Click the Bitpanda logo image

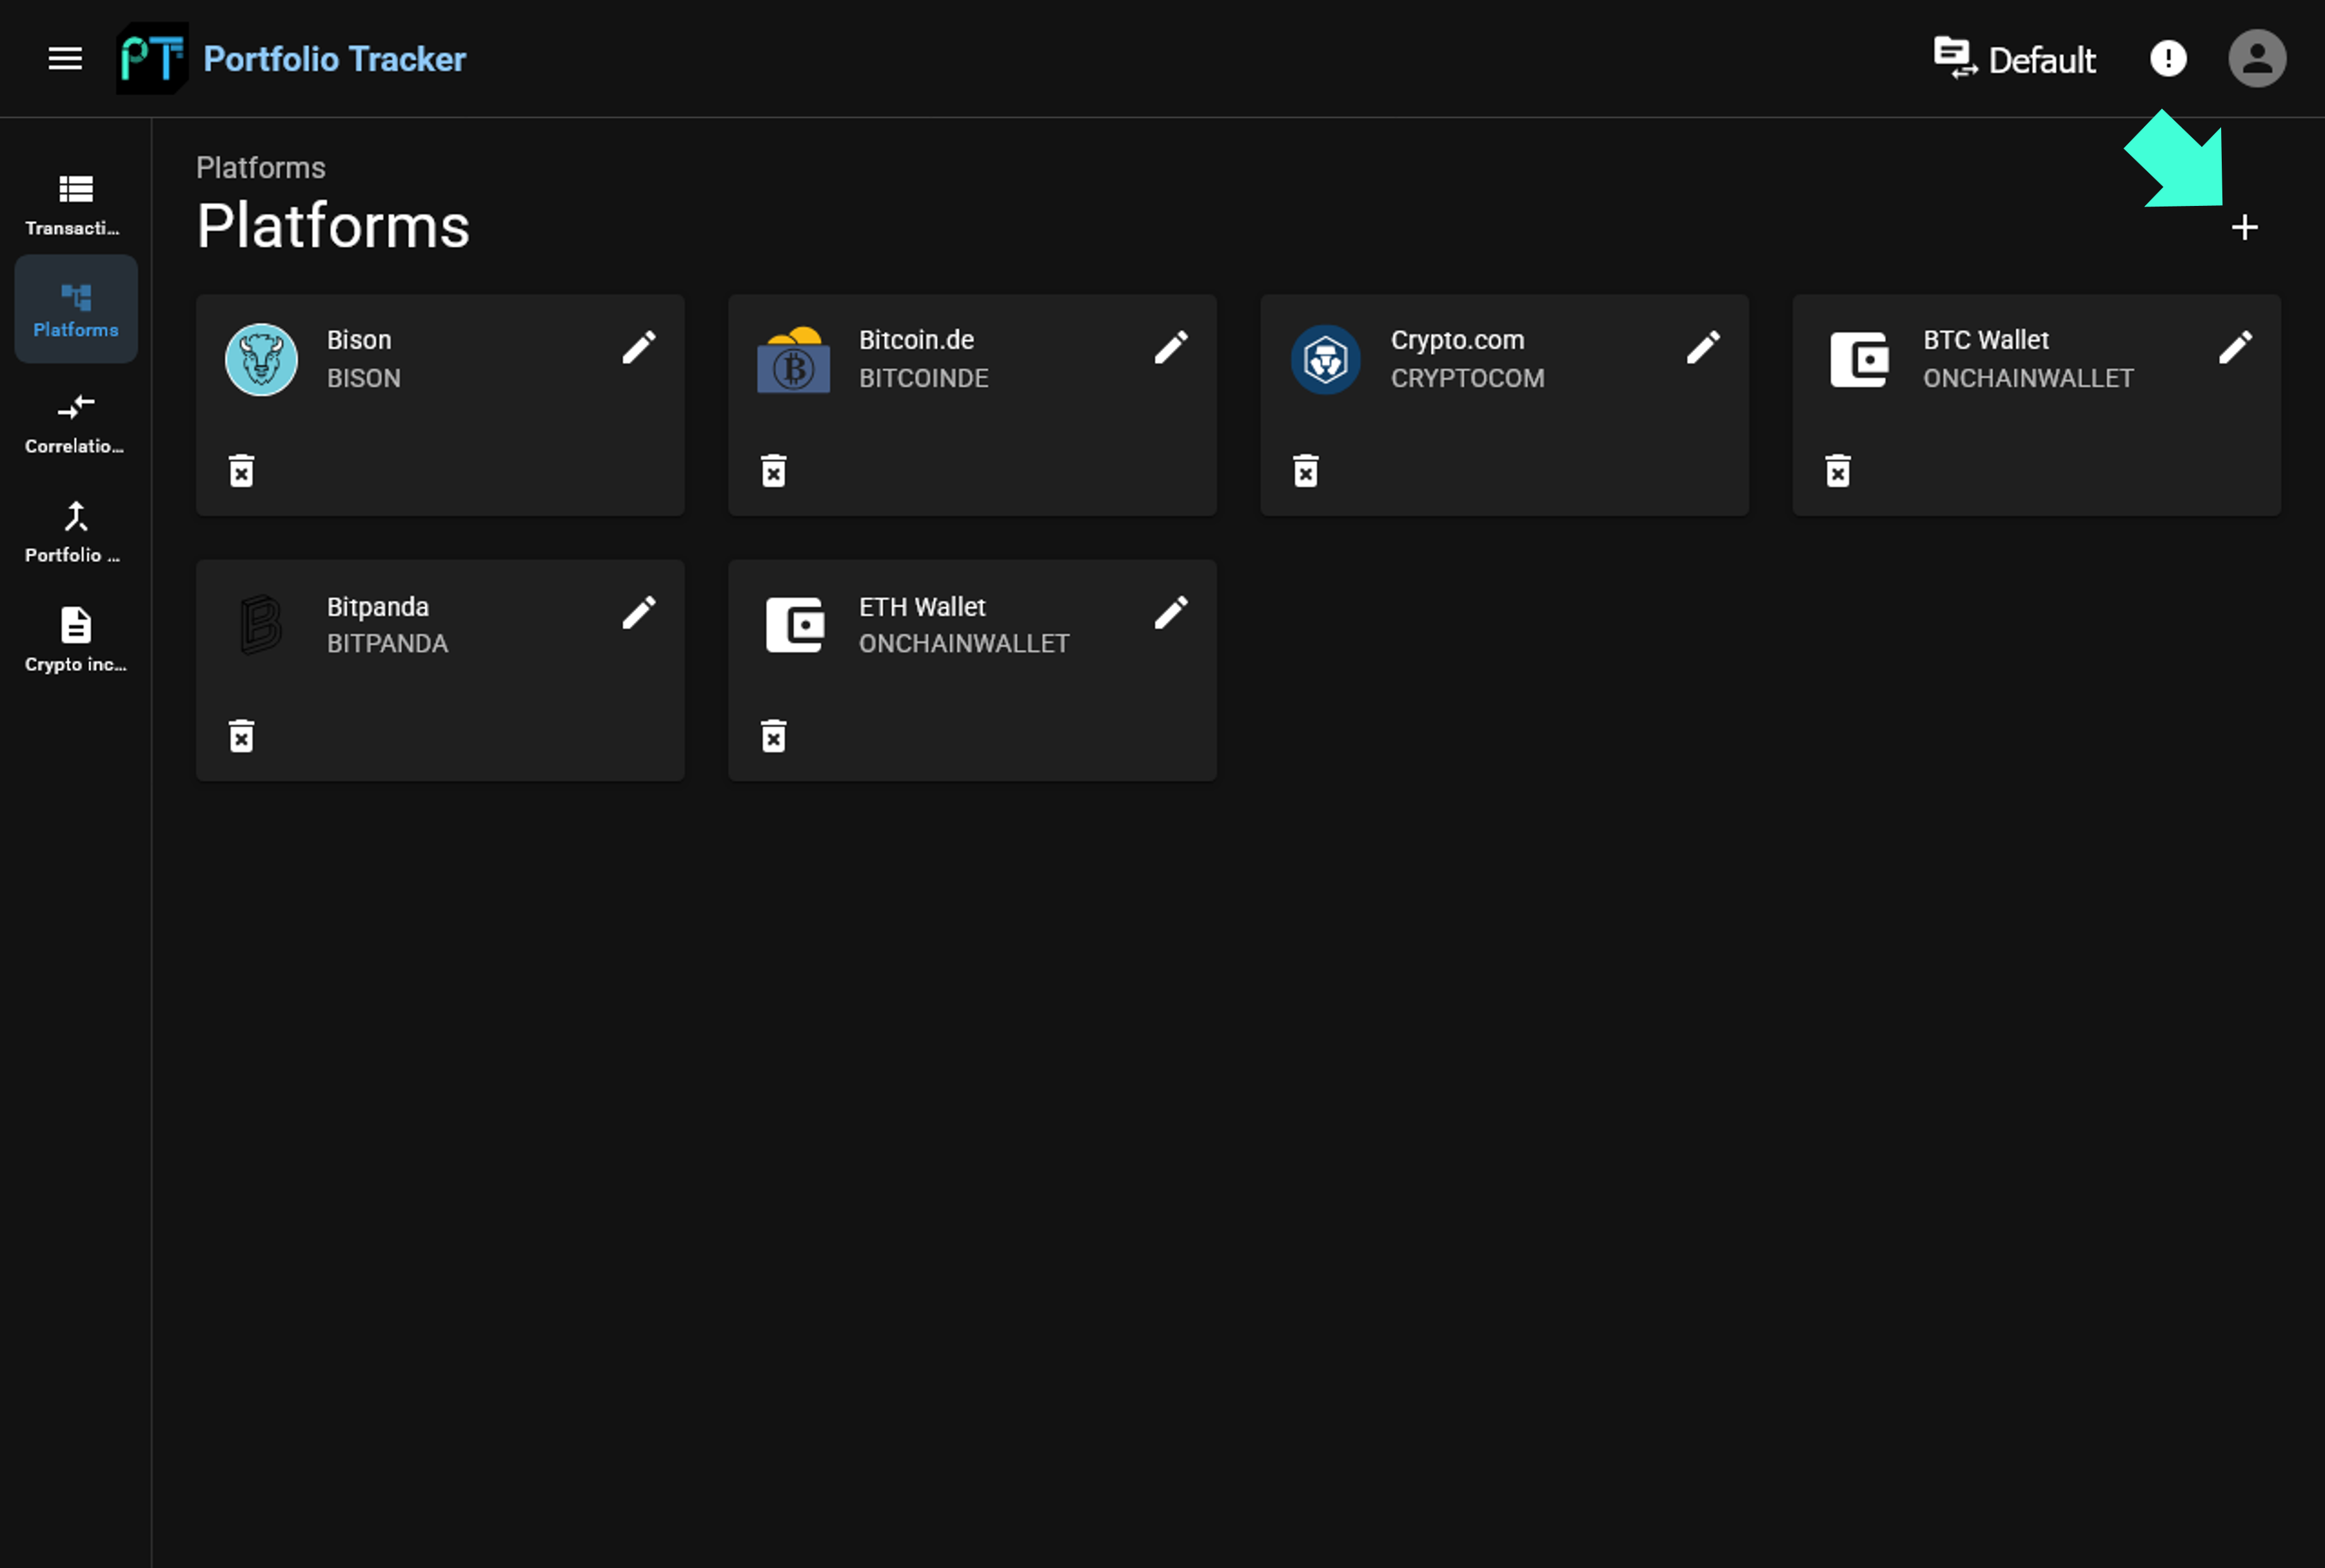tap(261, 625)
